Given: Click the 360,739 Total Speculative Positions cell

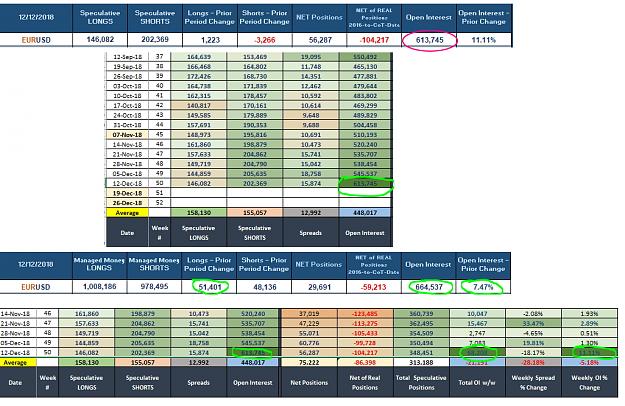Looking at the screenshot, I should [x=421, y=314].
